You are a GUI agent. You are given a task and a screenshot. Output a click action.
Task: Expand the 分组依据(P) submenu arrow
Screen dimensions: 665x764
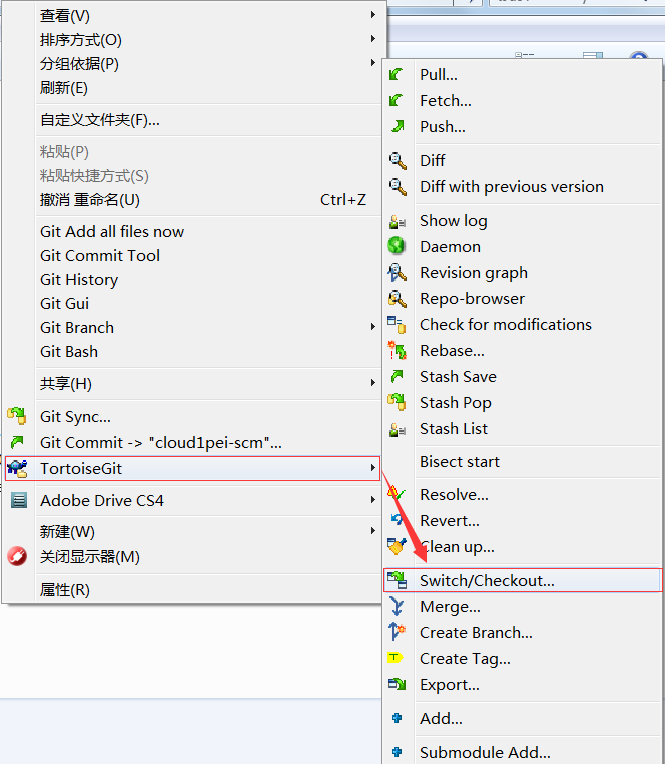pos(373,63)
